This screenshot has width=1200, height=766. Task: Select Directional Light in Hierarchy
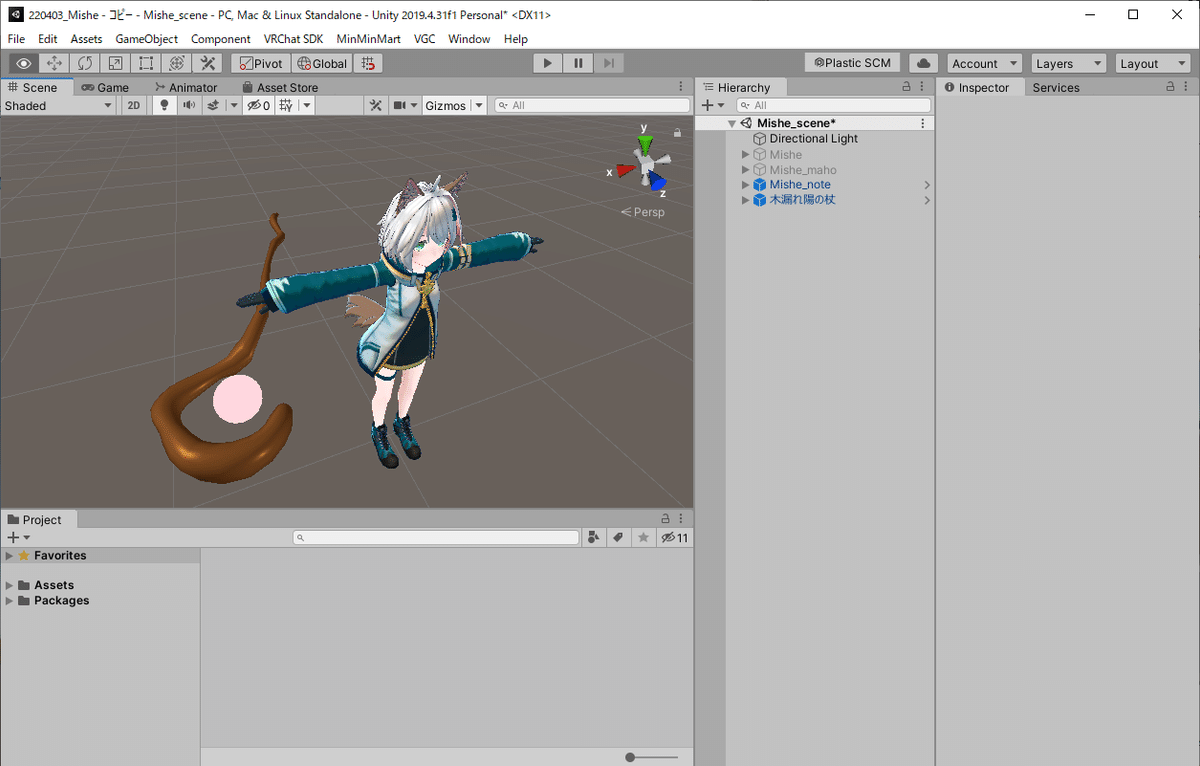tap(813, 139)
